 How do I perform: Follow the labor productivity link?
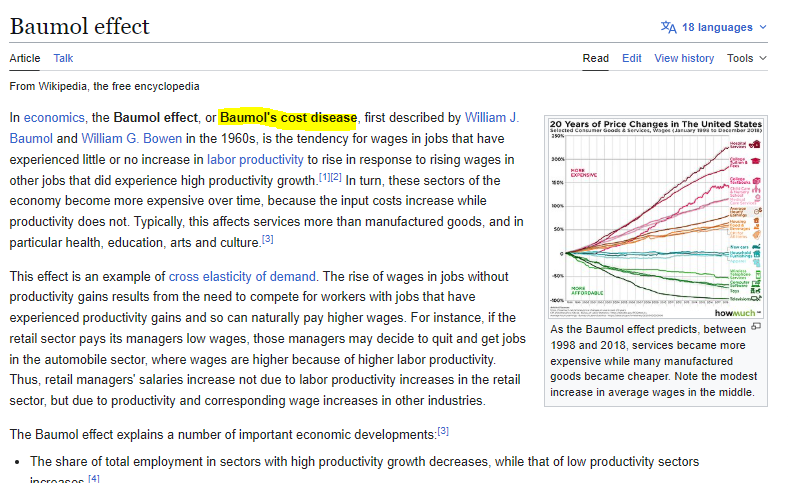255,160
